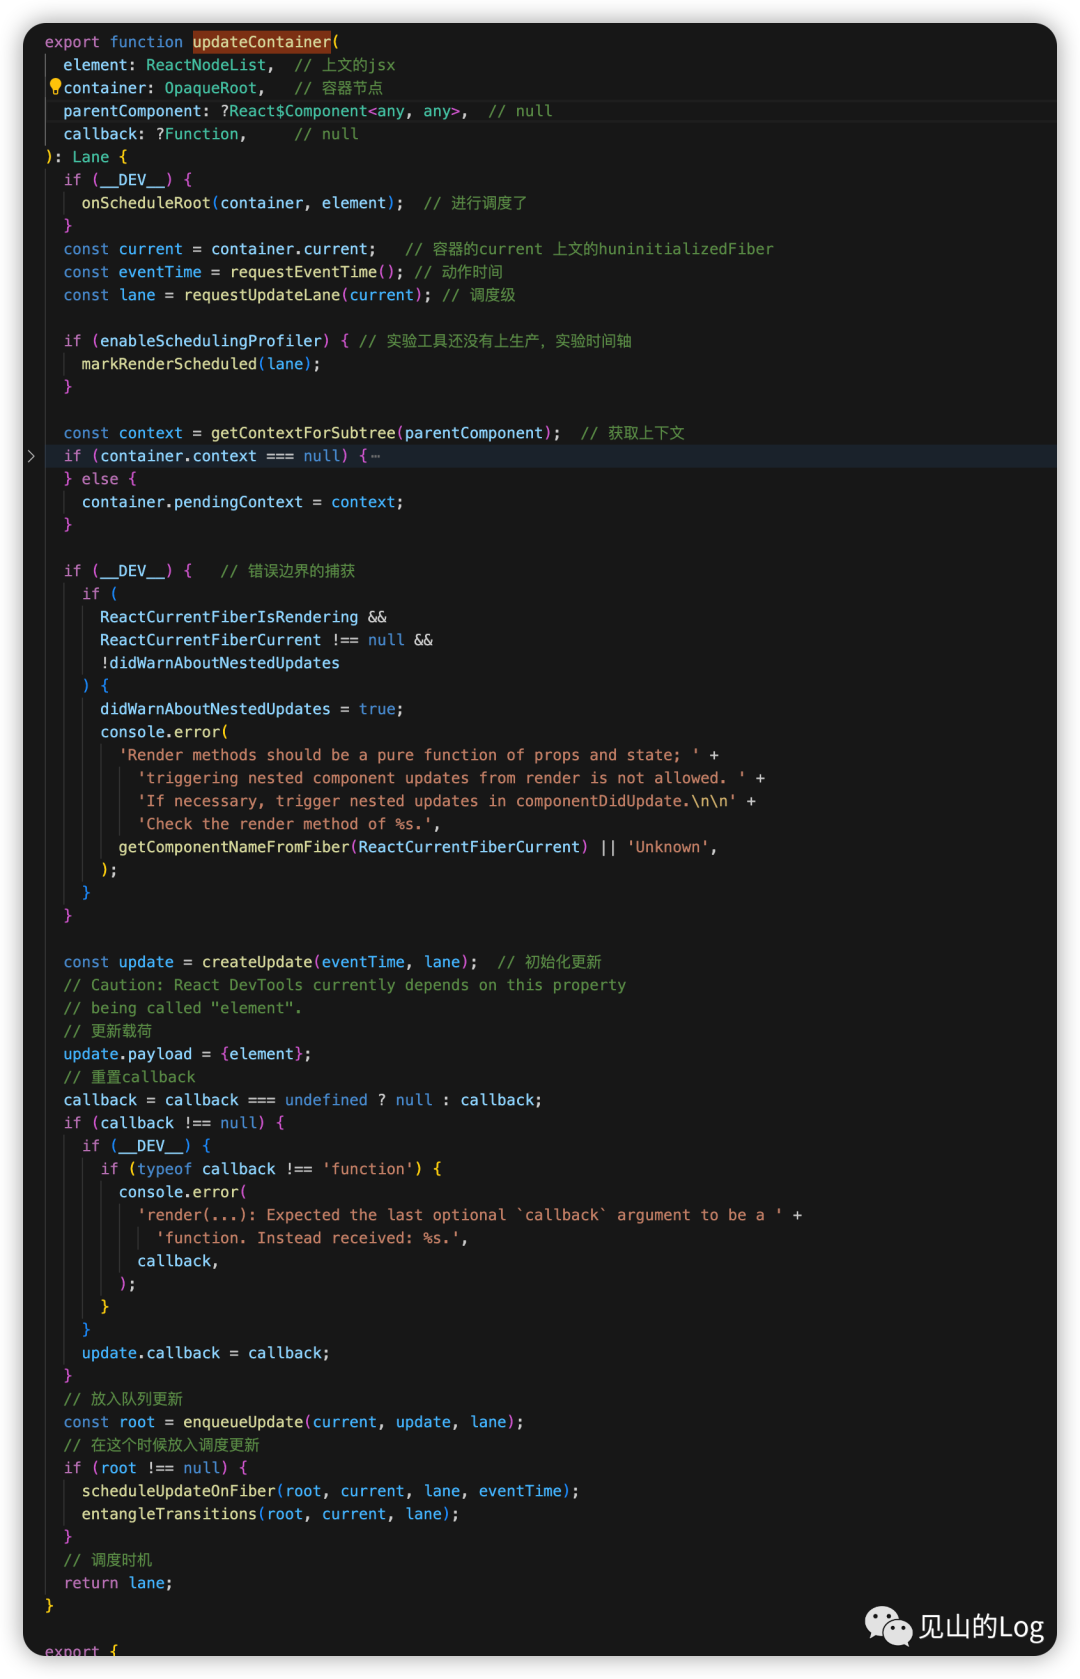Click the '// 容器节点' comment

tap(338, 88)
